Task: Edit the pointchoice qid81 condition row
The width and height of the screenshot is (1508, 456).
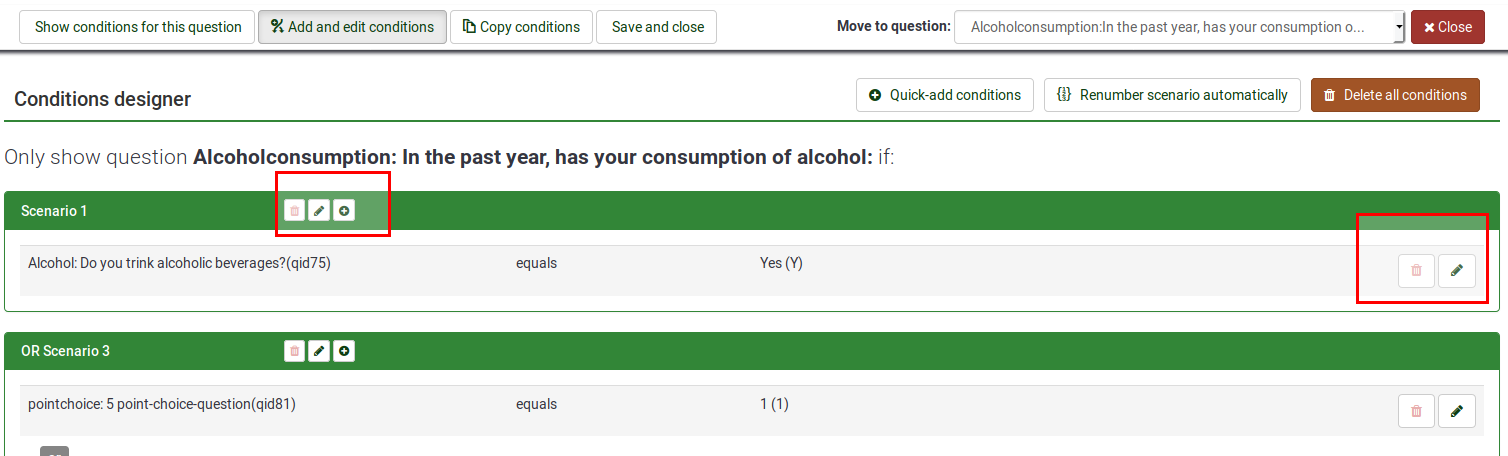Action: [1457, 410]
